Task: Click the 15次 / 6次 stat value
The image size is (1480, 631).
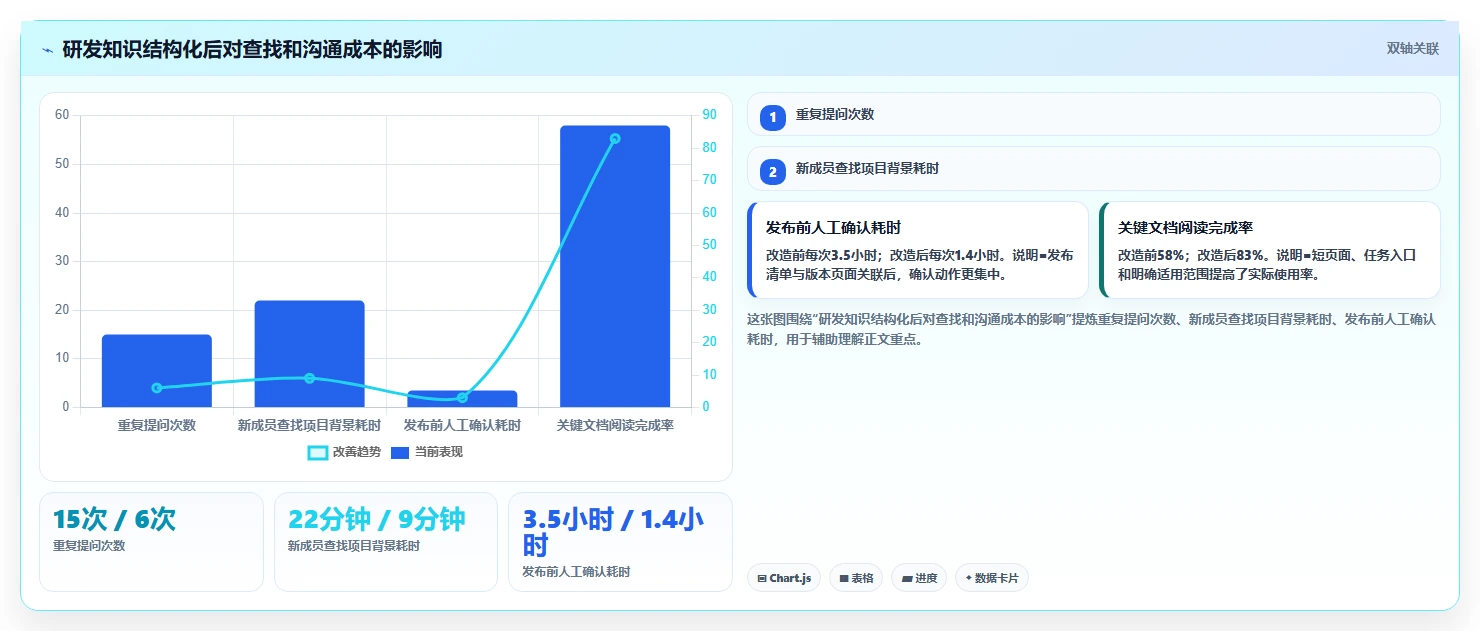Action: 114,520
